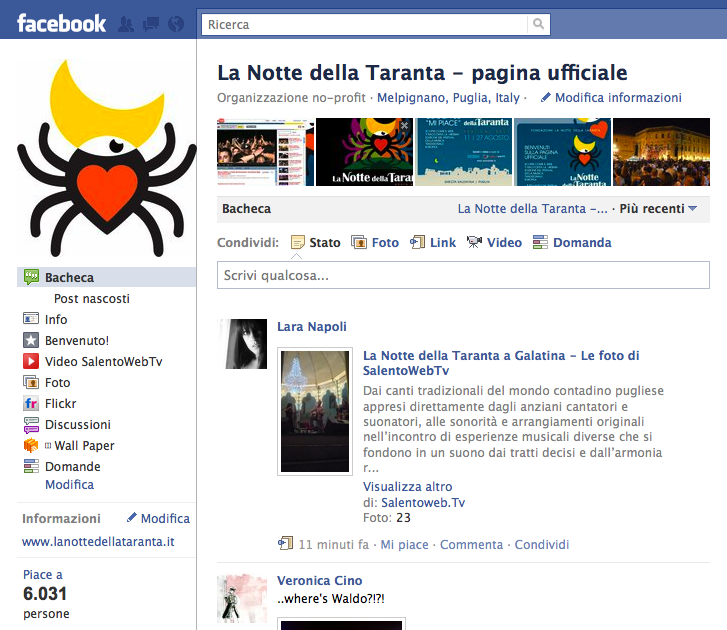
Task: Click the Info sidebar icon
Action: pos(31,319)
